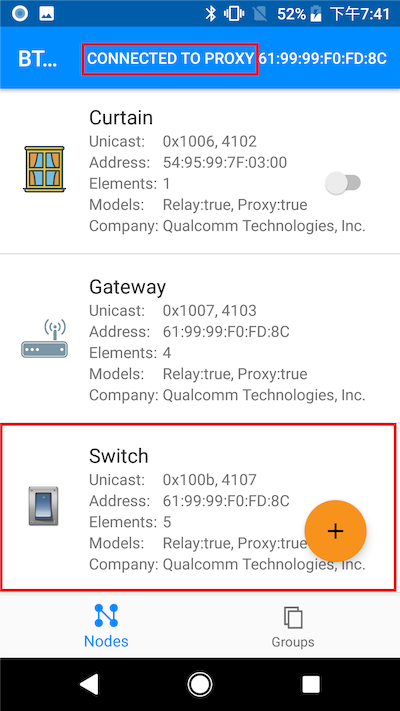Open the Nodes tab icon

pyautogui.click(x=106, y=615)
